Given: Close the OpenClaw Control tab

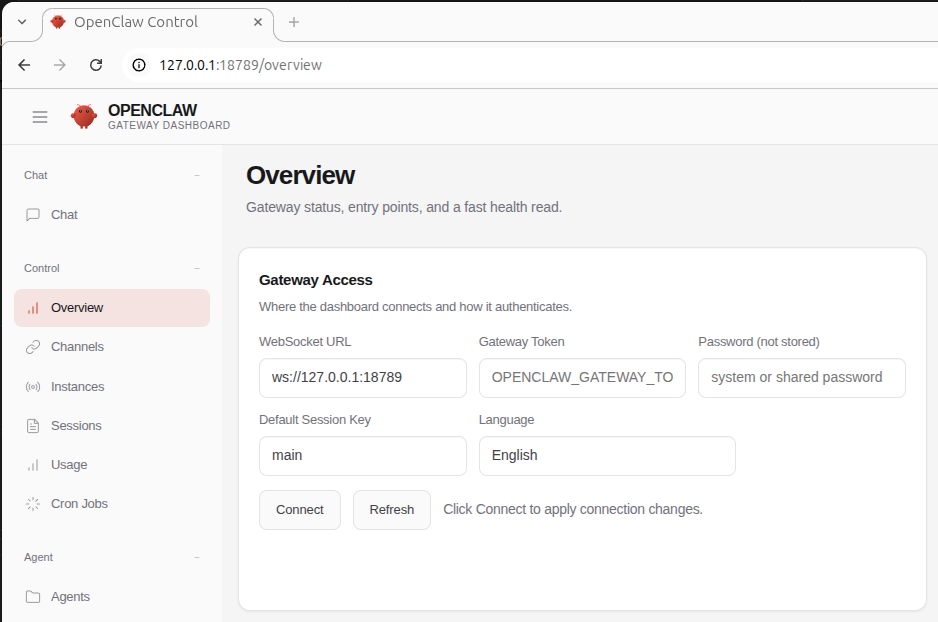Looking at the screenshot, I should pos(258,22).
